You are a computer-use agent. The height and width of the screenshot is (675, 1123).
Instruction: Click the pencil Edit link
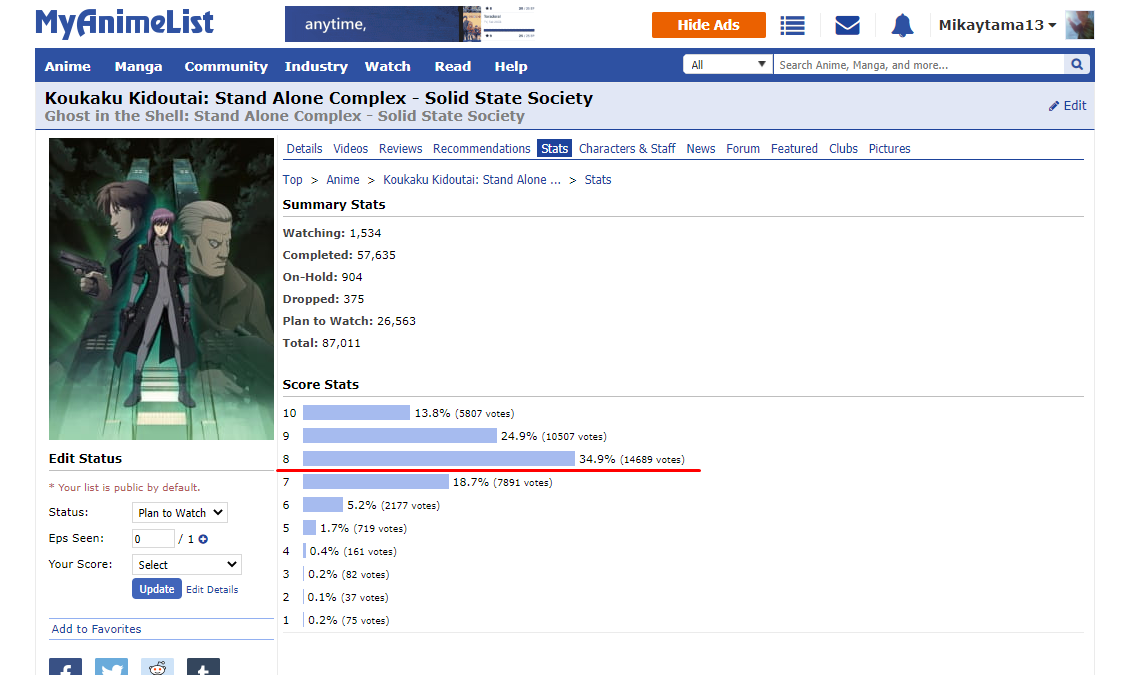[x=1067, y=106]
